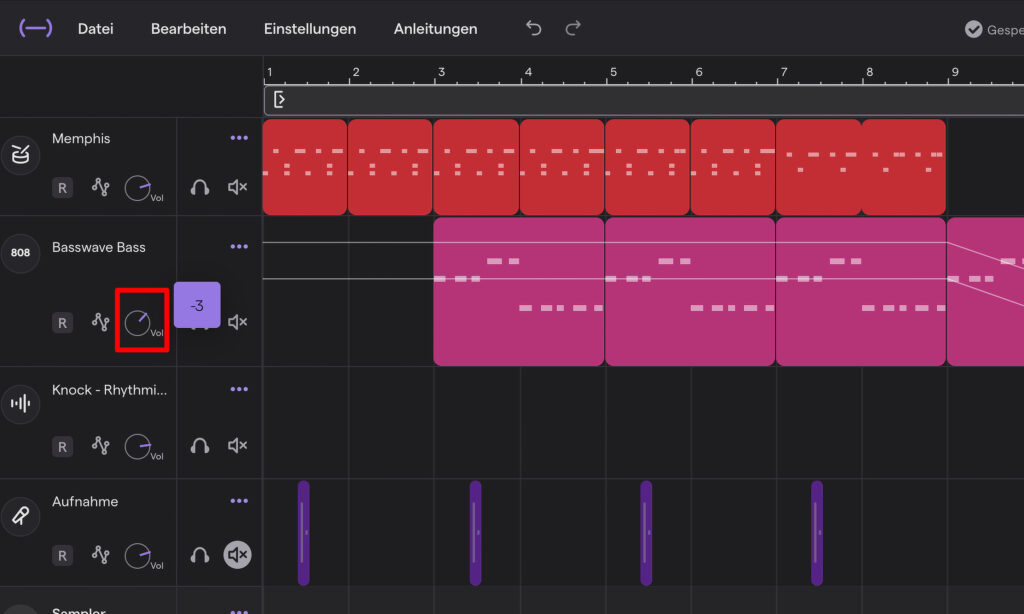Viewport: 1024px width, 614px height.
Task: Select the Basswave Bass clip starting at bar 5
Action: point(690,291)
